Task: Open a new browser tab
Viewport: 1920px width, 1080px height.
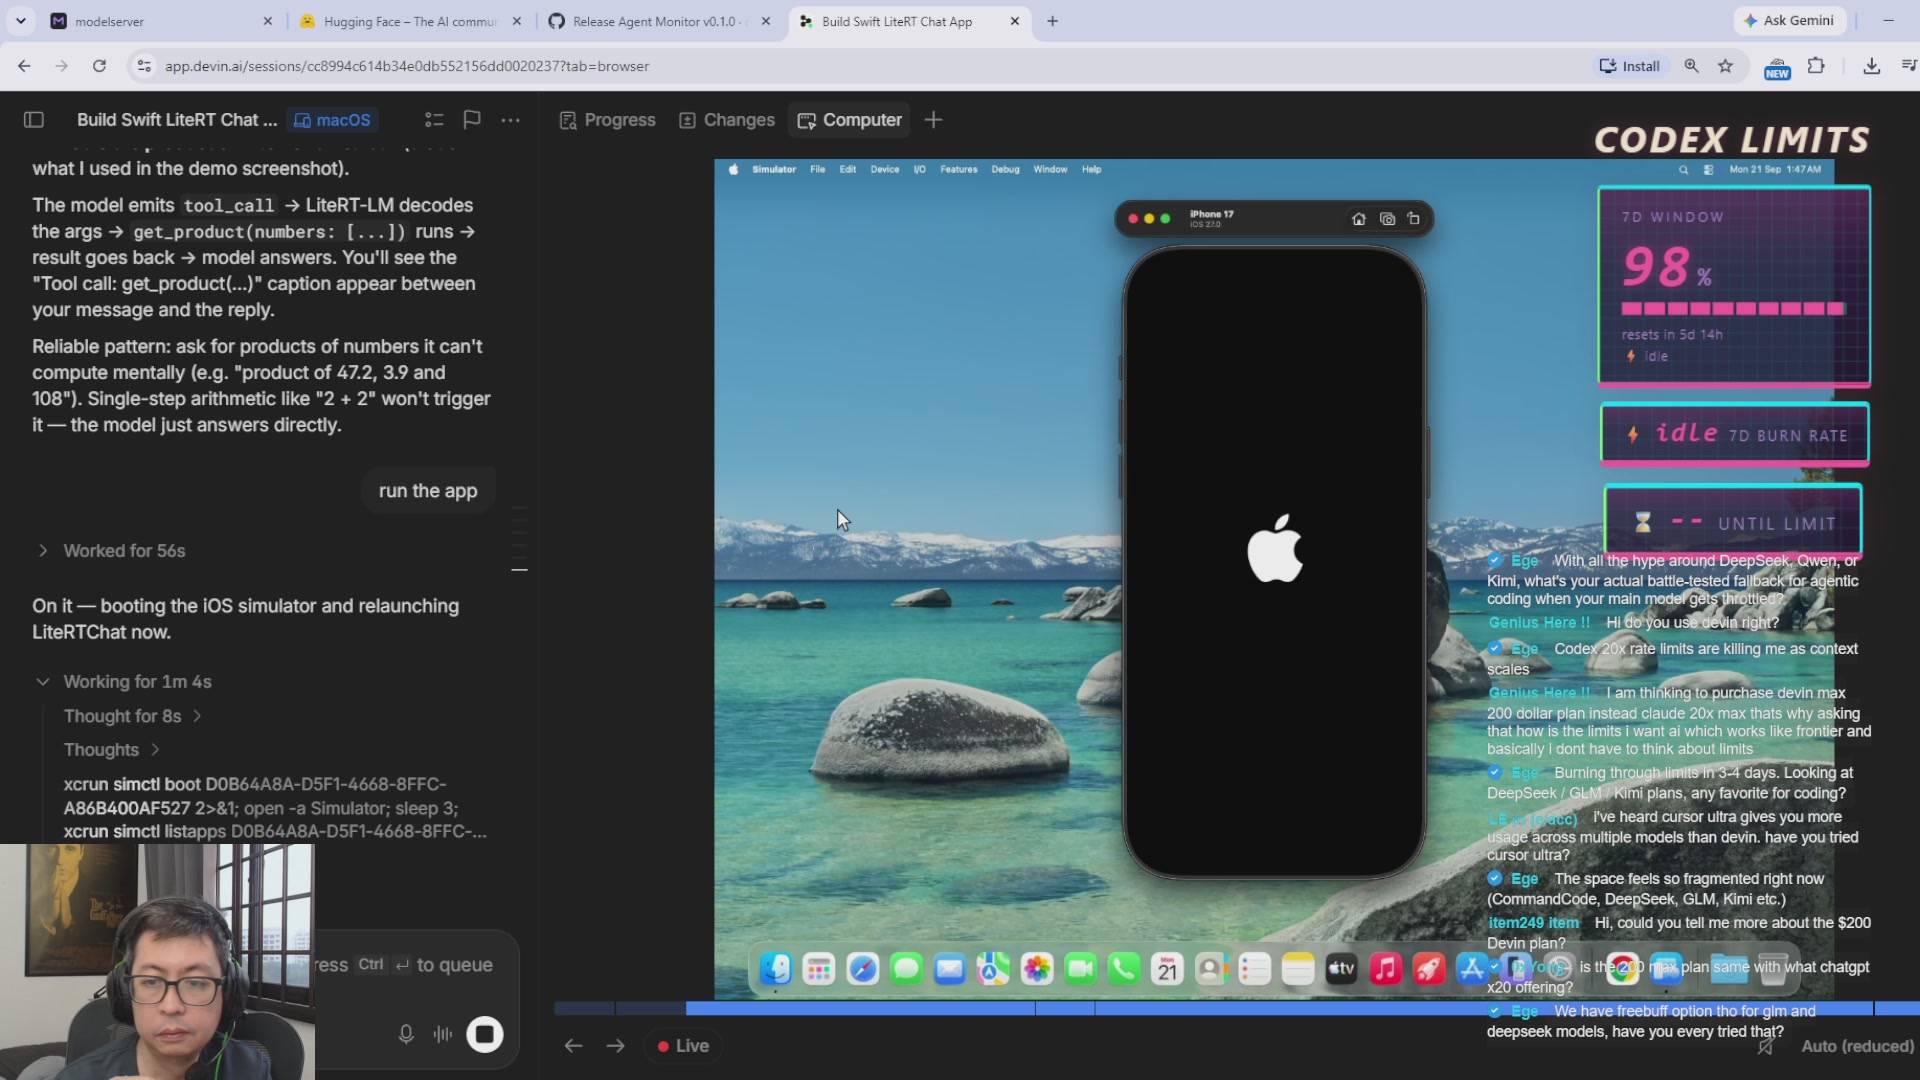Action: point(1052,21)
